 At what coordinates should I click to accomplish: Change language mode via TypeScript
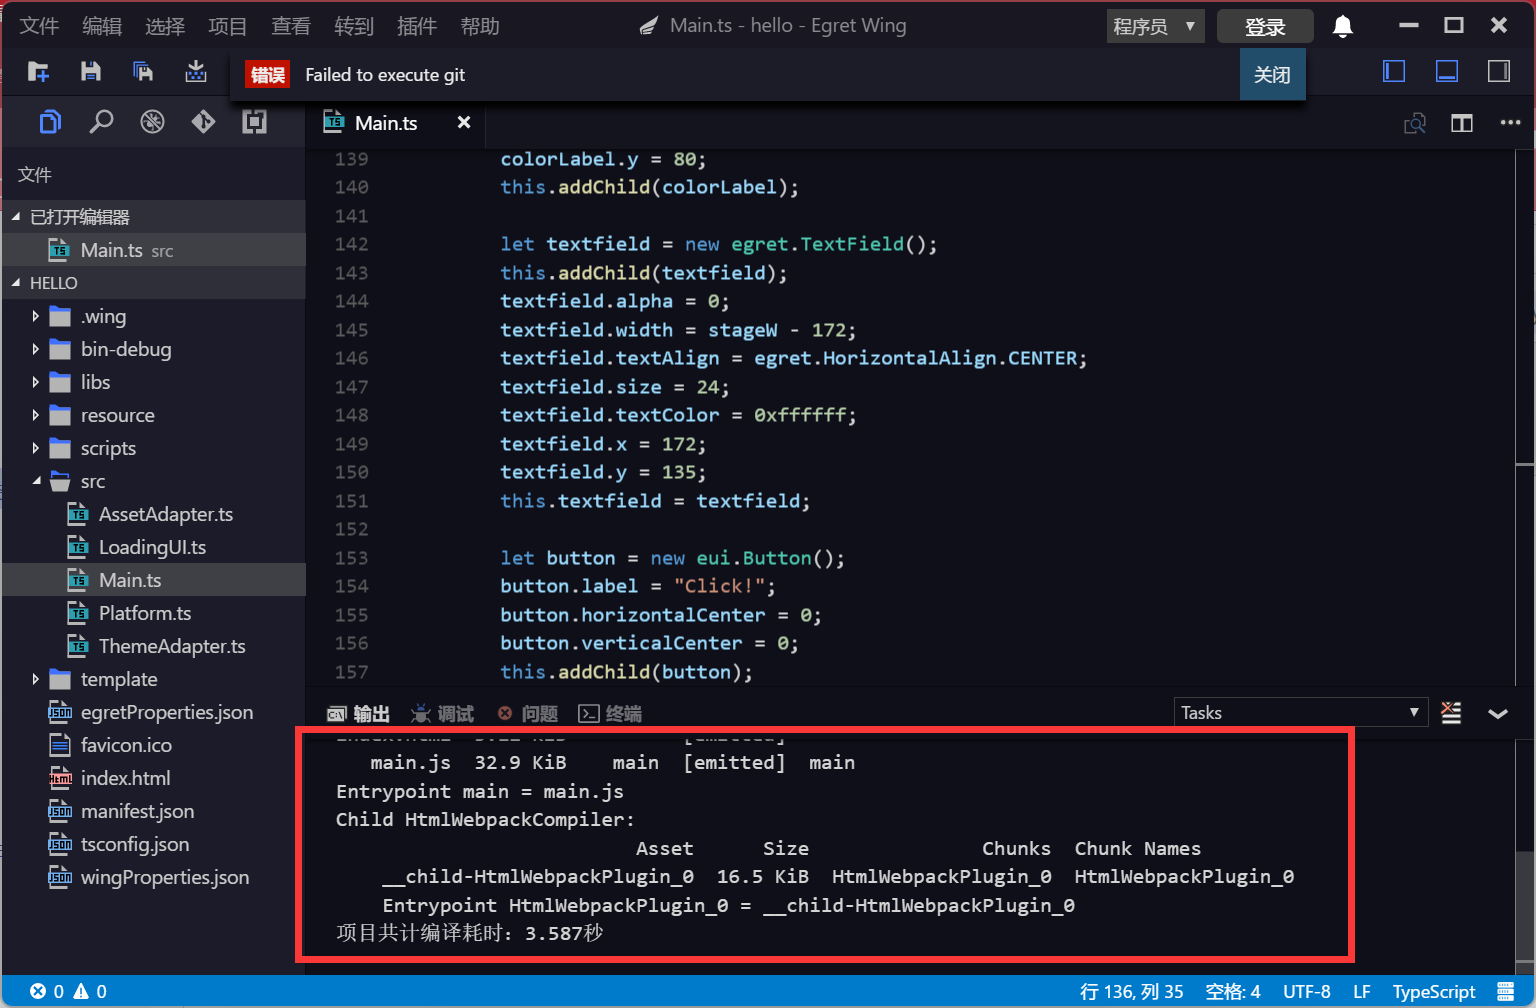coord(1433,991)
